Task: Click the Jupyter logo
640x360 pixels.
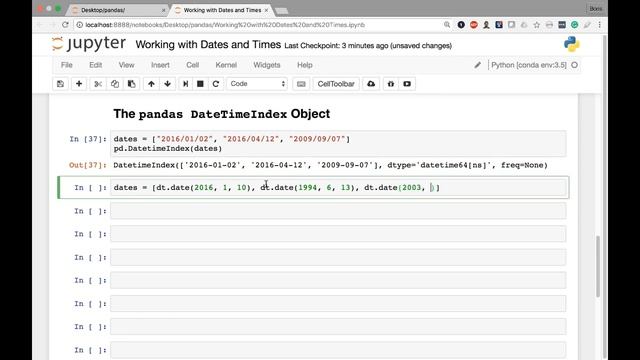Action: [x=89, y=43]
